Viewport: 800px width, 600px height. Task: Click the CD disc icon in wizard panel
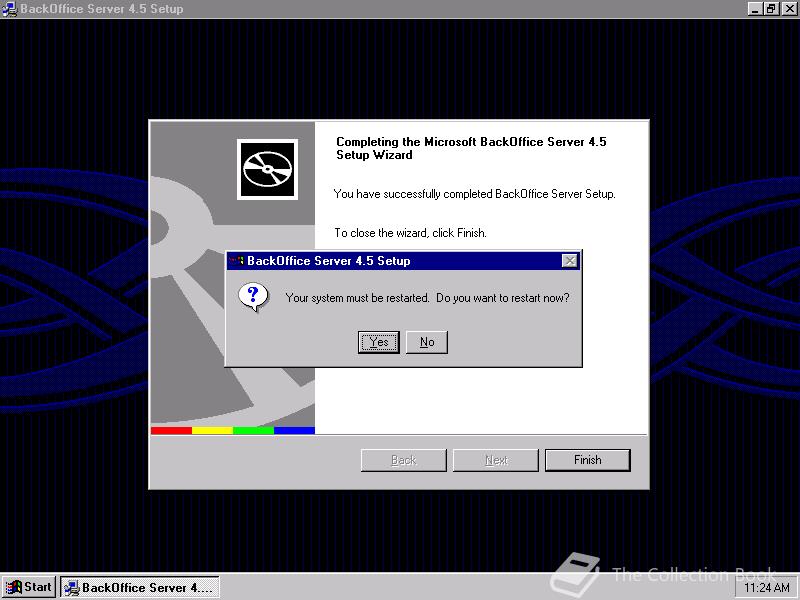[267, 169]
